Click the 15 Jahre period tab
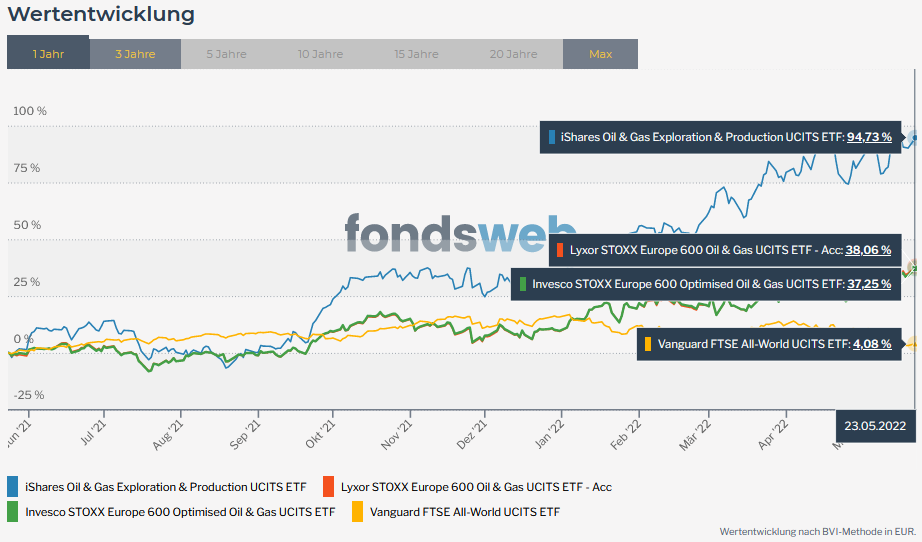This screenshot has height=542, width=922. [416, 54]
